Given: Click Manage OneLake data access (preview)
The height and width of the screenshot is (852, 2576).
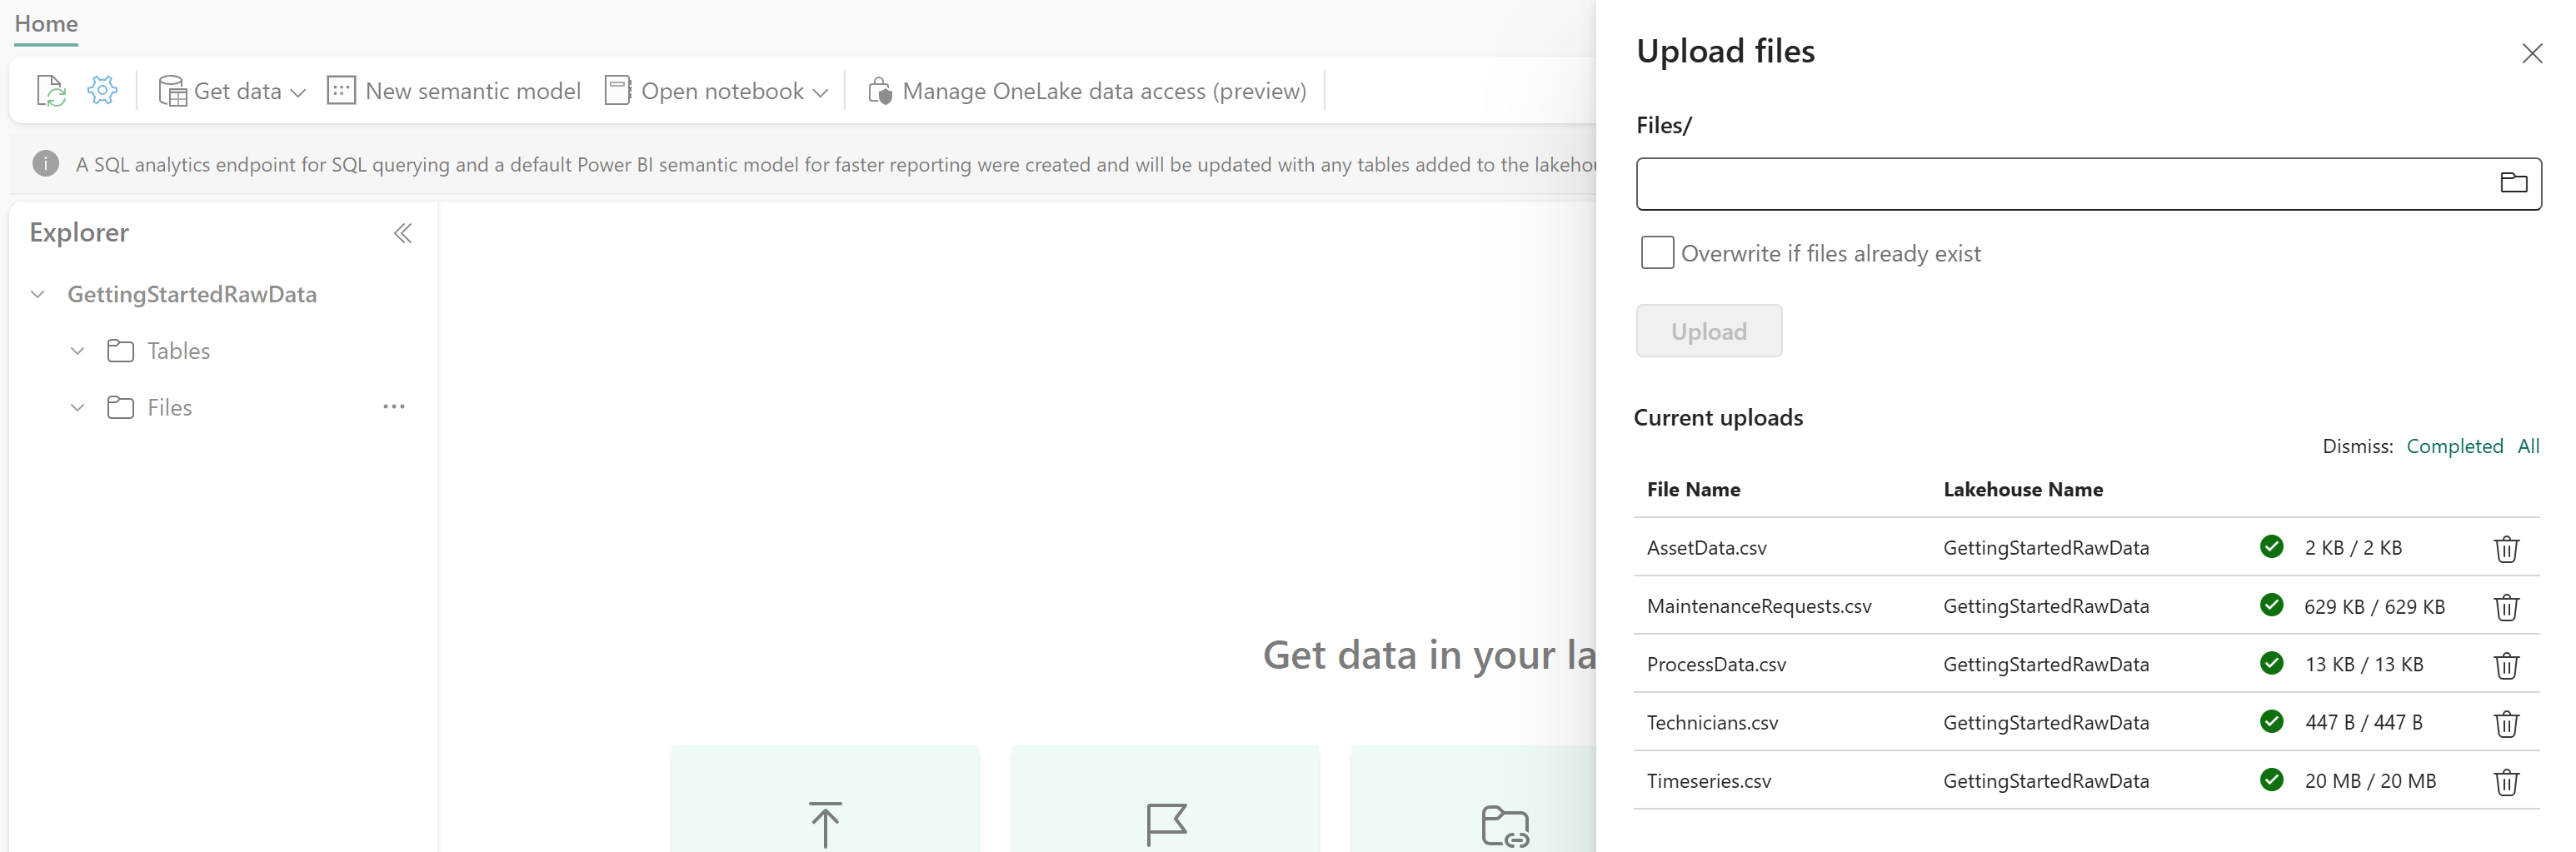Looking at the screenshot, I should click(x=1087, y=91).
